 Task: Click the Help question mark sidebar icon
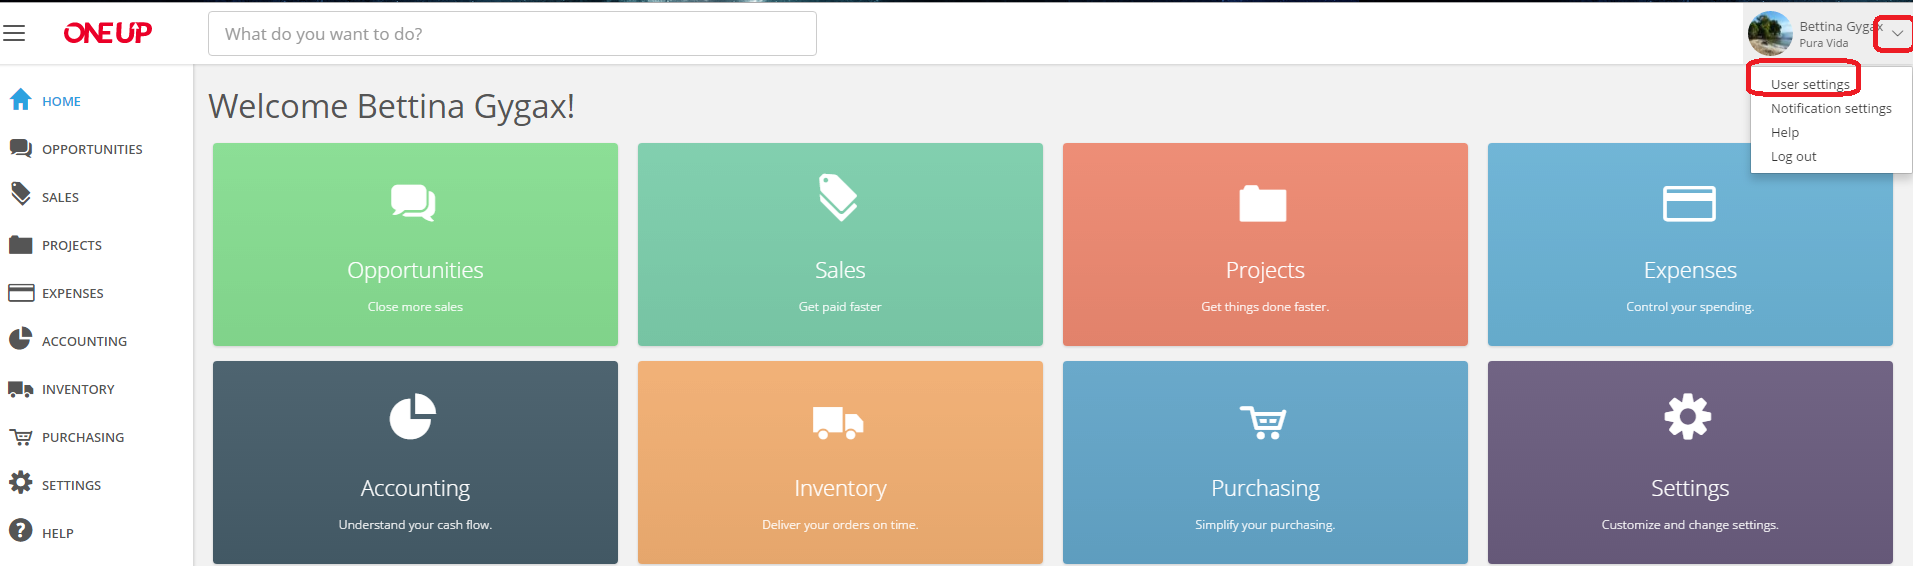[20, 531]
